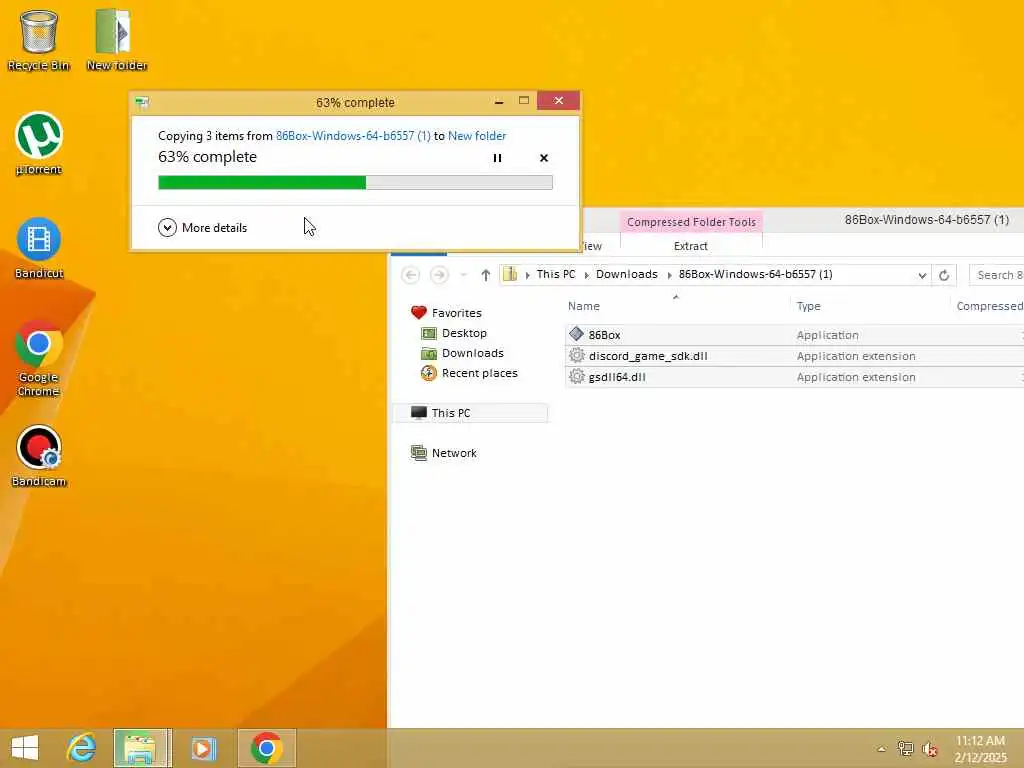Screen dimensions: 1024x768
Task: Select the gsdll64.dll file
Action: pos(617,377)
